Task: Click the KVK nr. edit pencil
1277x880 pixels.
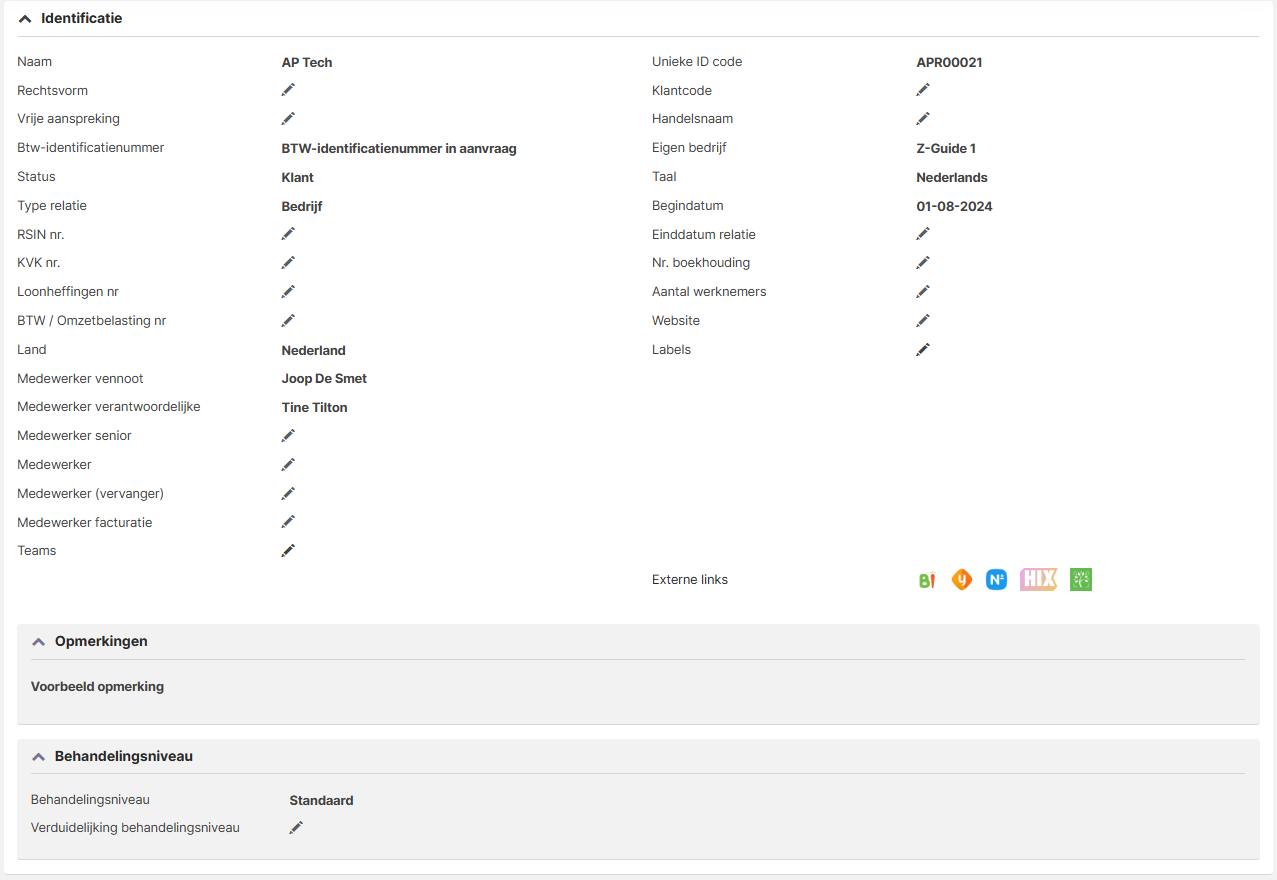Action: point(288,263)
